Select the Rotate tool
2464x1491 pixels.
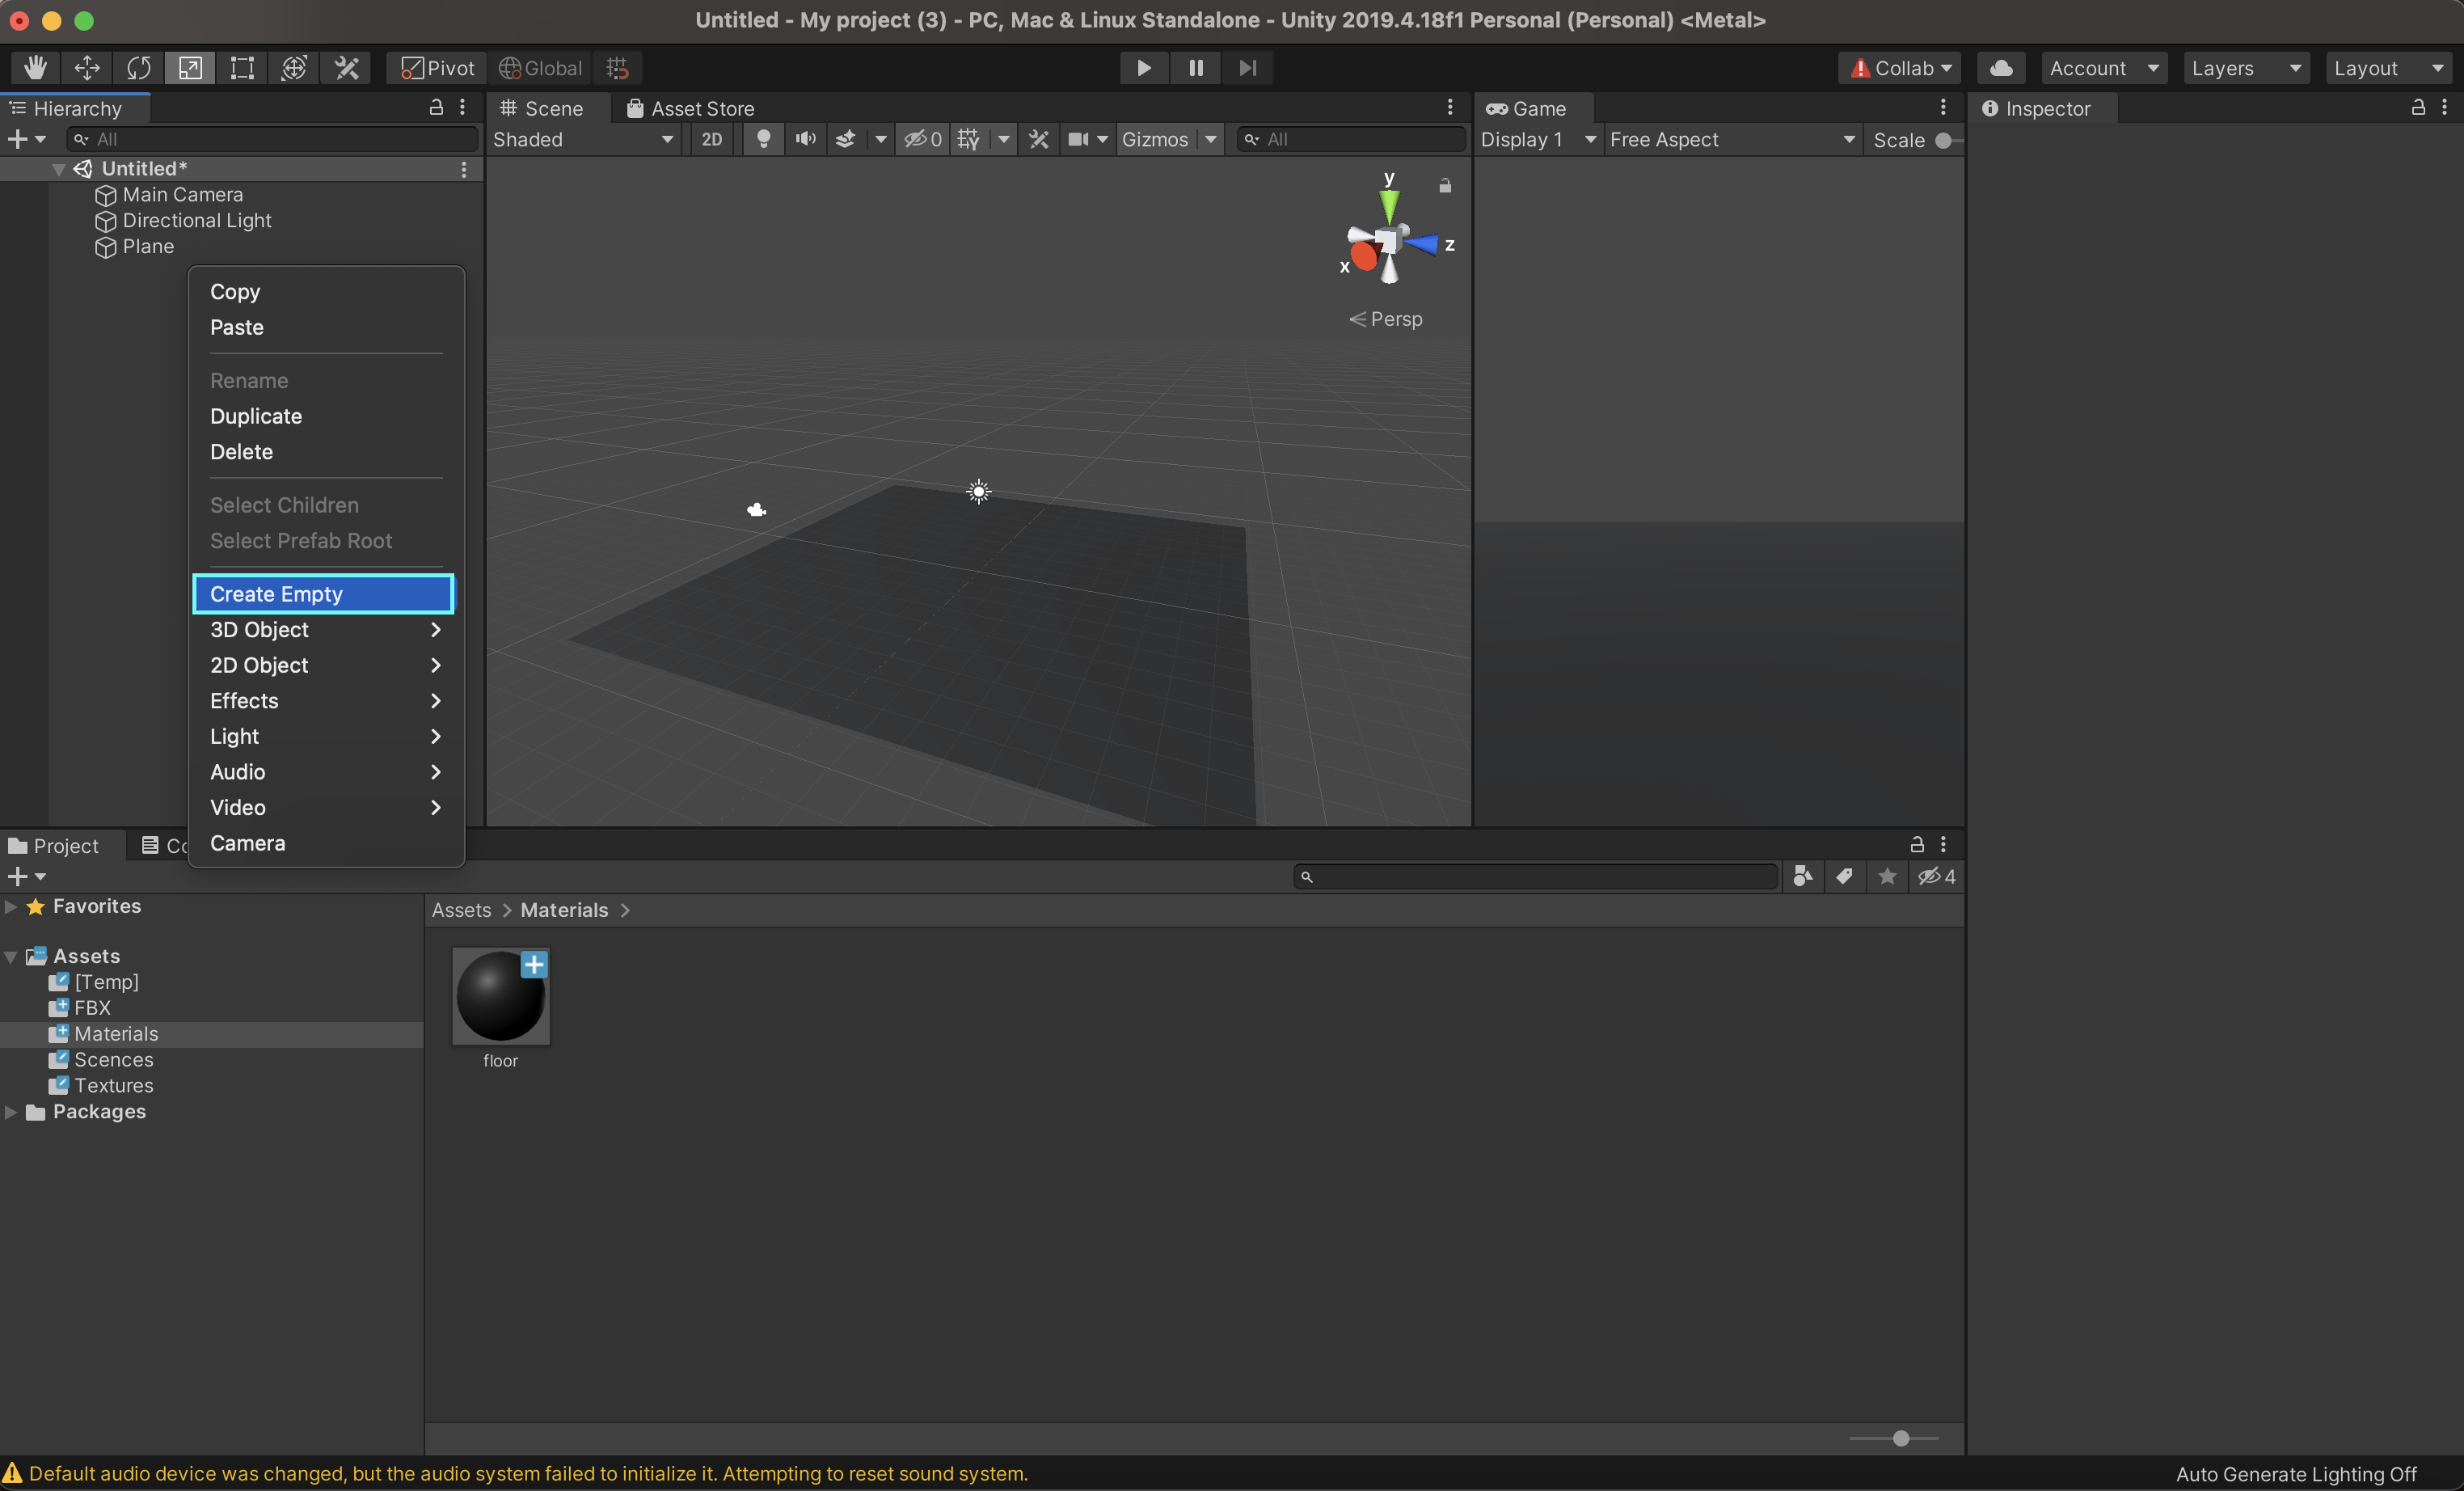(139, 68)
